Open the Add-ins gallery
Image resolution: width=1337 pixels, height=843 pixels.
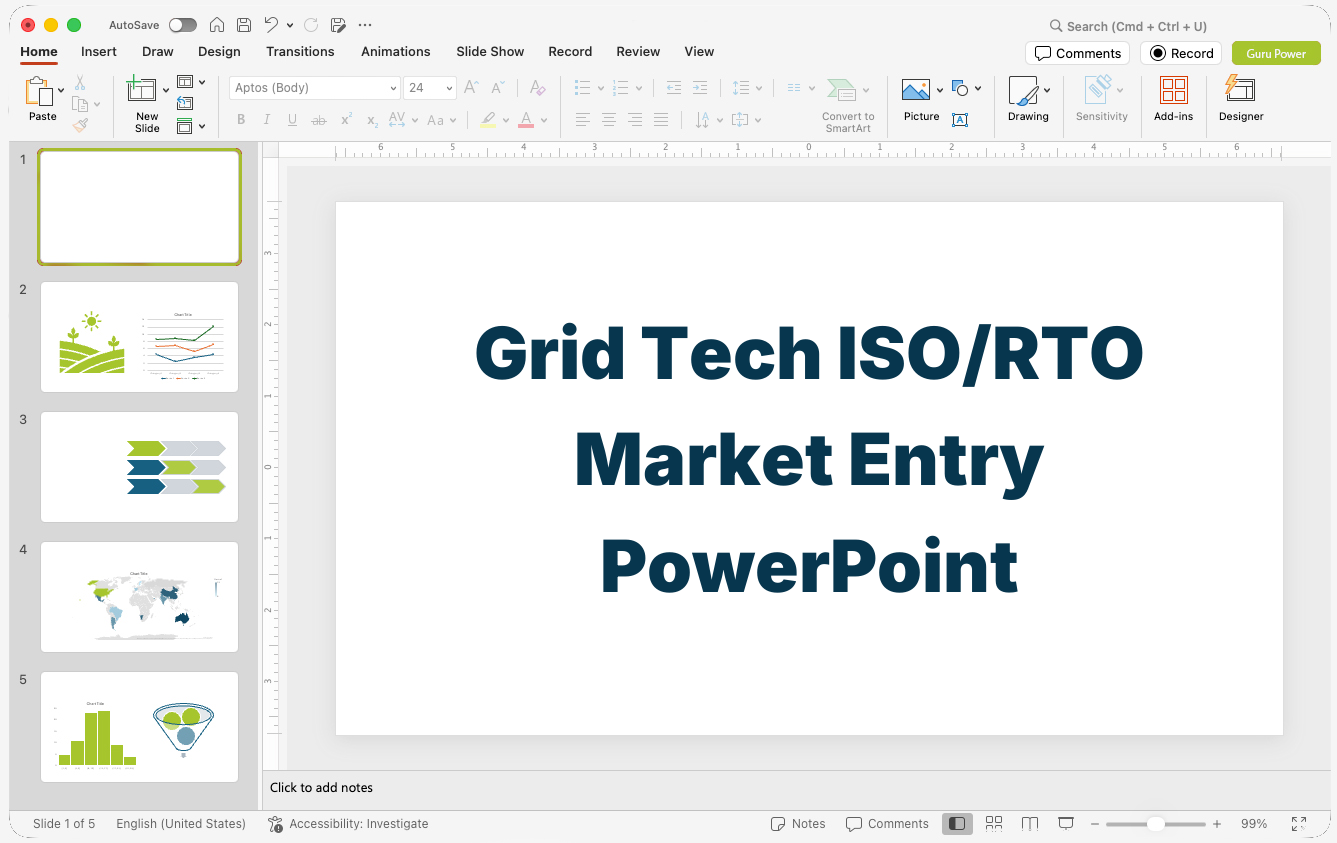point(1173,90)
